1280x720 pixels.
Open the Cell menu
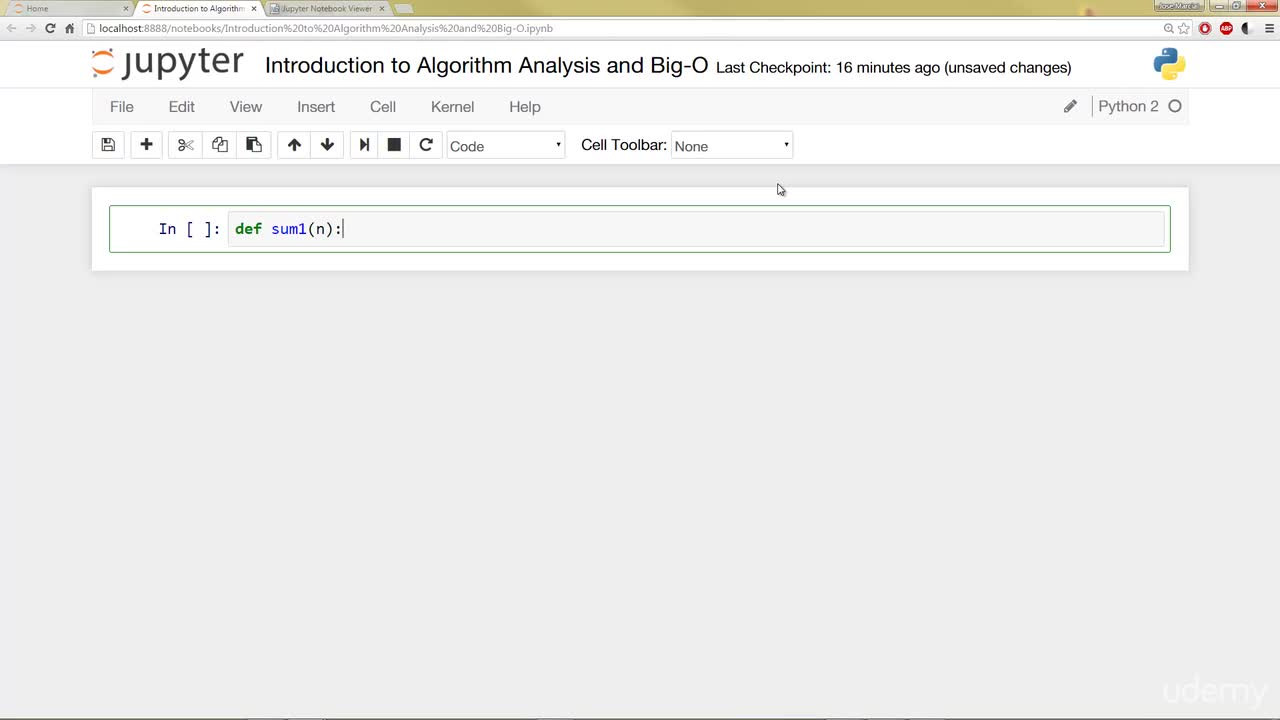[383, 107]
